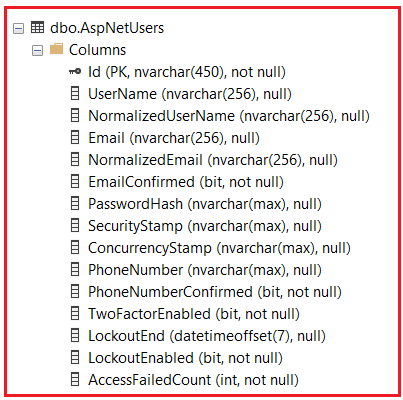Click the column icon next to UserName
The image size is (403, 400).
75,93
